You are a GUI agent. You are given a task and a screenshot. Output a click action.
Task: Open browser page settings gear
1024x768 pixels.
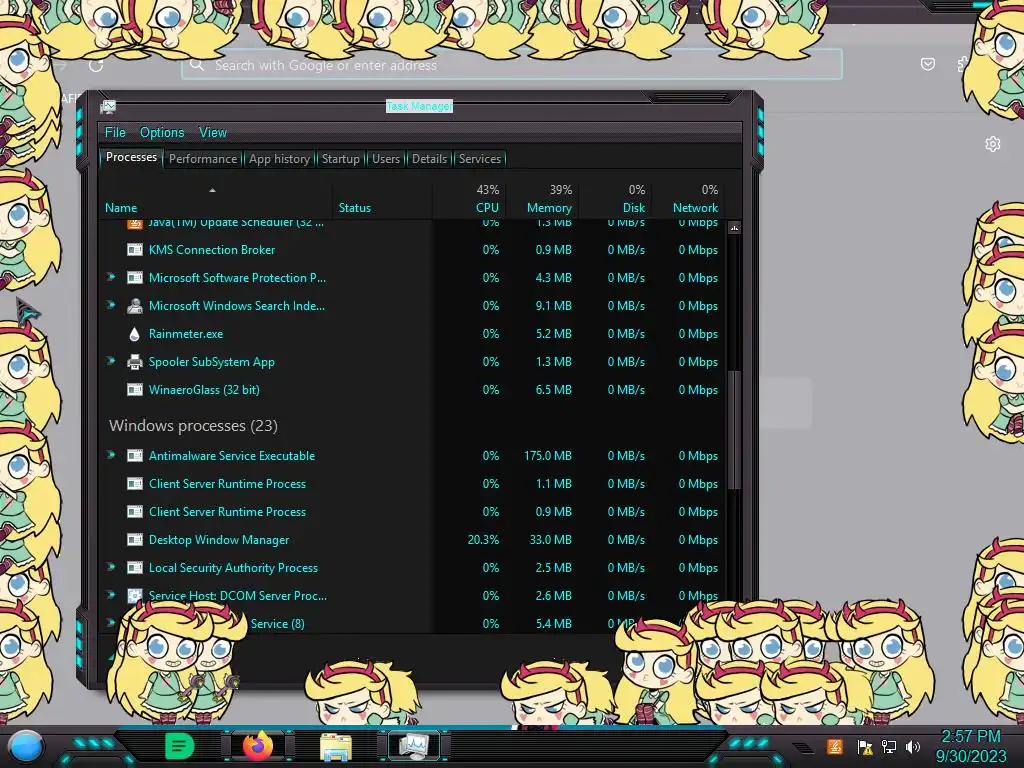[x=993, y=144]
